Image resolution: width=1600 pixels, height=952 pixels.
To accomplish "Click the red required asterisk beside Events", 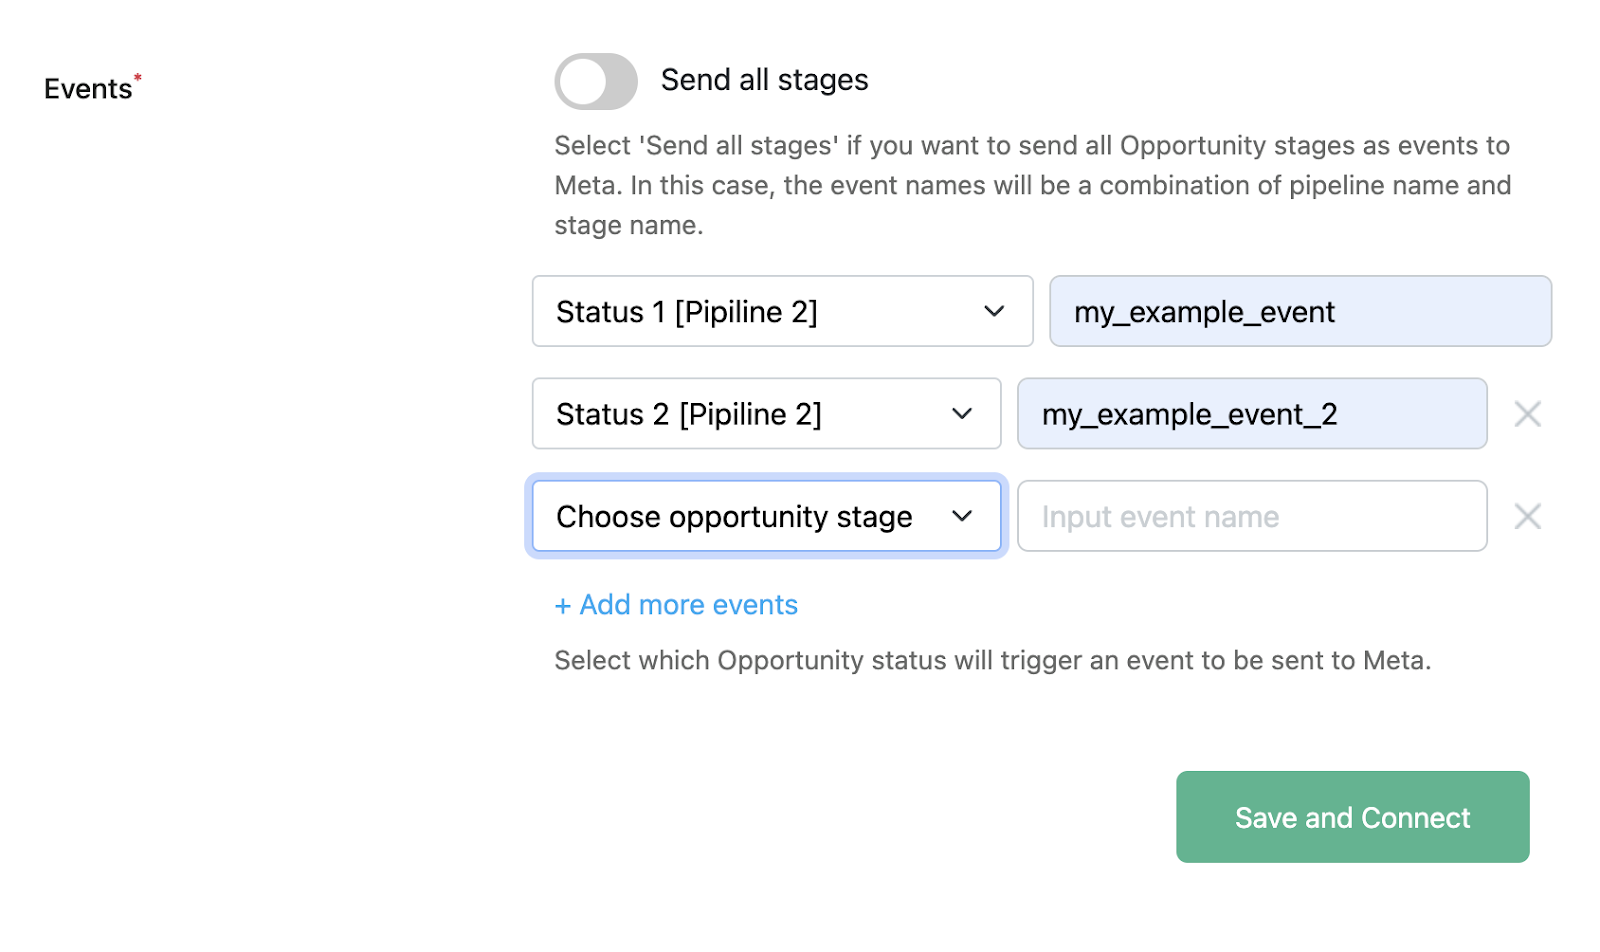I will [138, 77].
